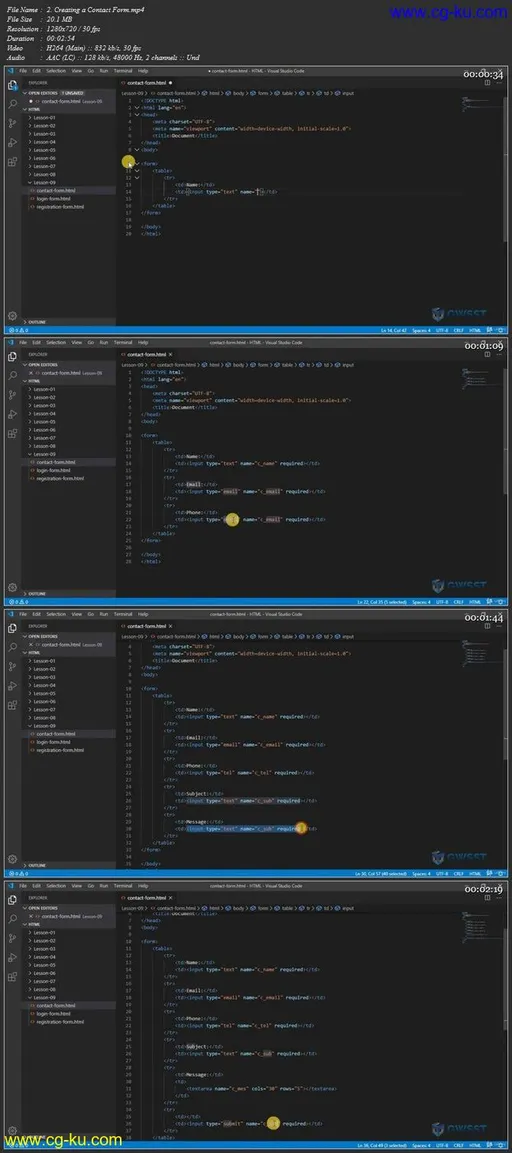Viewport: 512px width, 1153px height.
Task: Open Source Control in the 00:01:44 frame
Action: [x=12, y=665]
